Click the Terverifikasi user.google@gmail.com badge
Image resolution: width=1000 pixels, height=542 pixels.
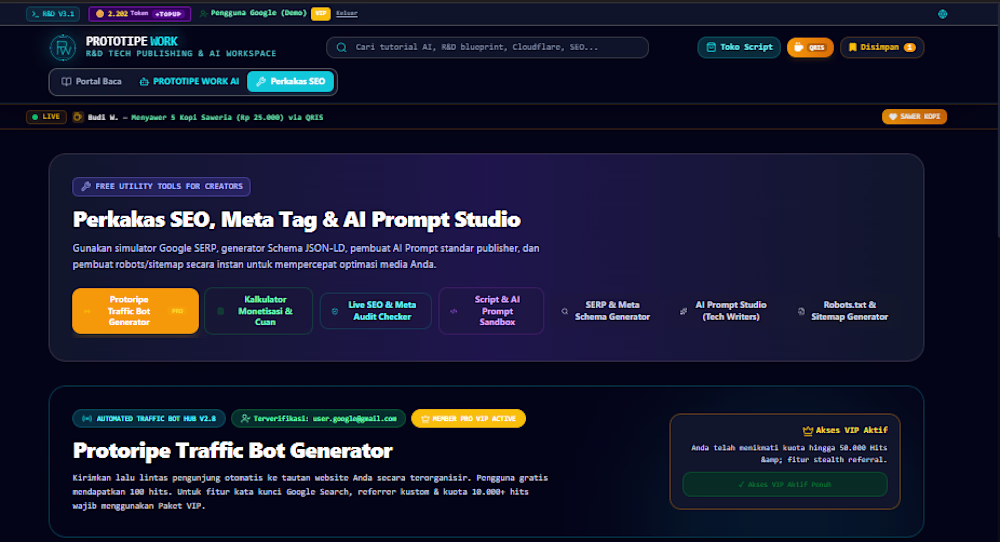click(318, 419)
